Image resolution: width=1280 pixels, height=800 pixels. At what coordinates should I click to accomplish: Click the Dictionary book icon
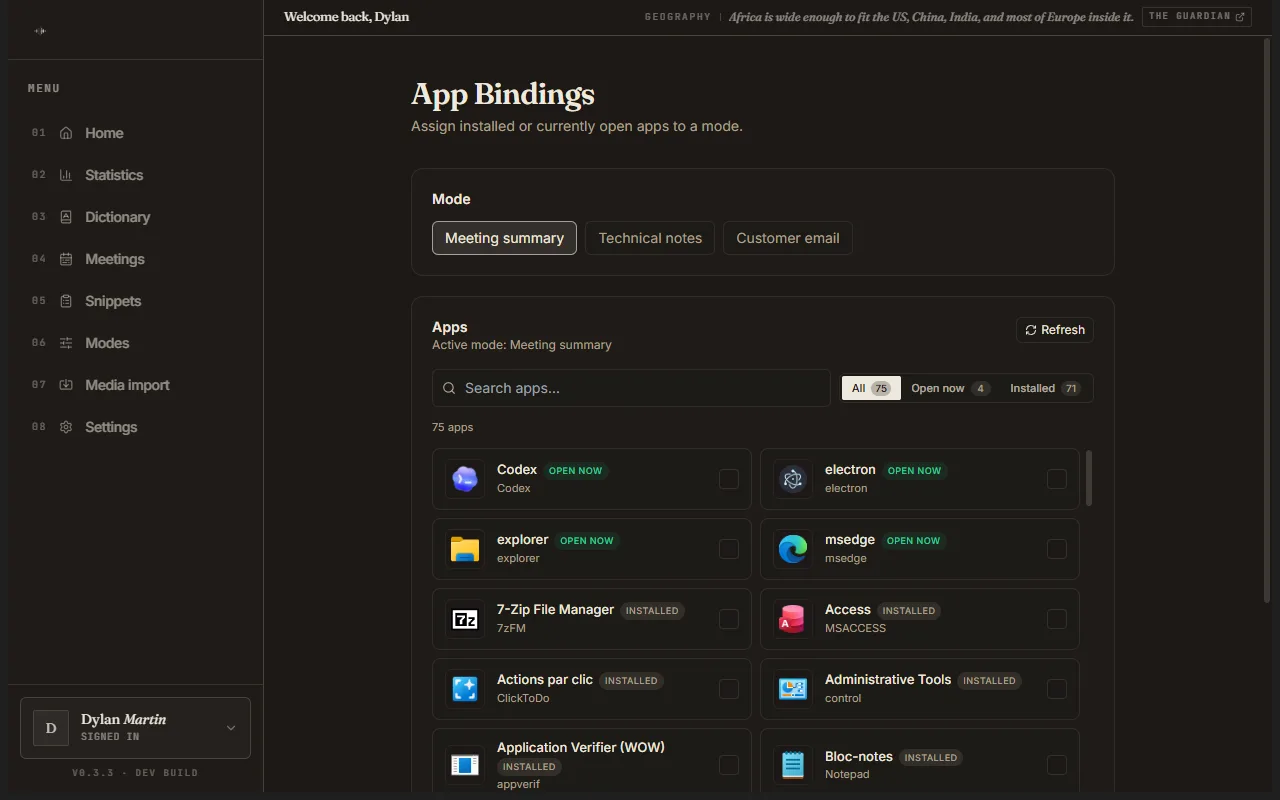pos(66,217)
